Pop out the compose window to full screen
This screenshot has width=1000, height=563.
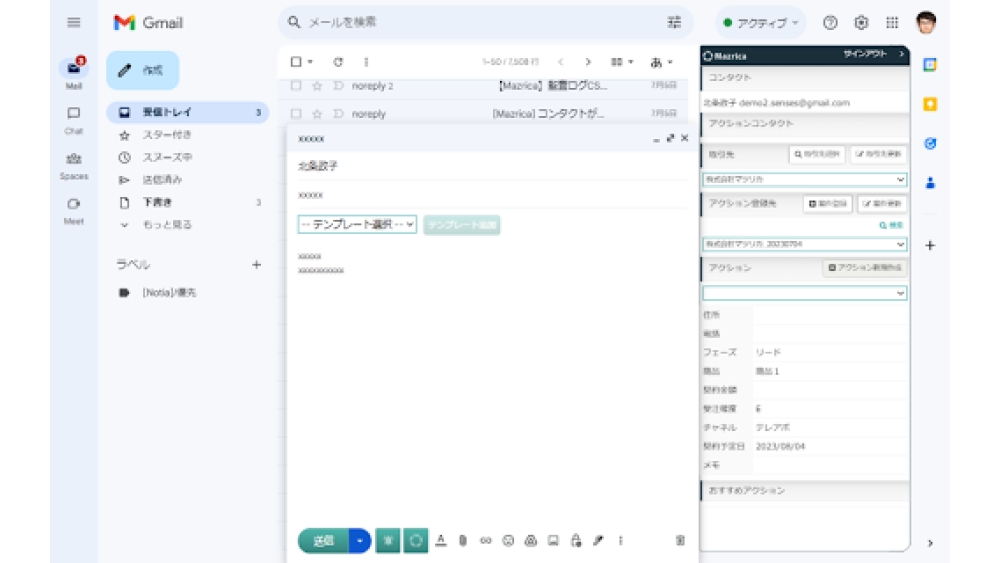pos(670,138)
